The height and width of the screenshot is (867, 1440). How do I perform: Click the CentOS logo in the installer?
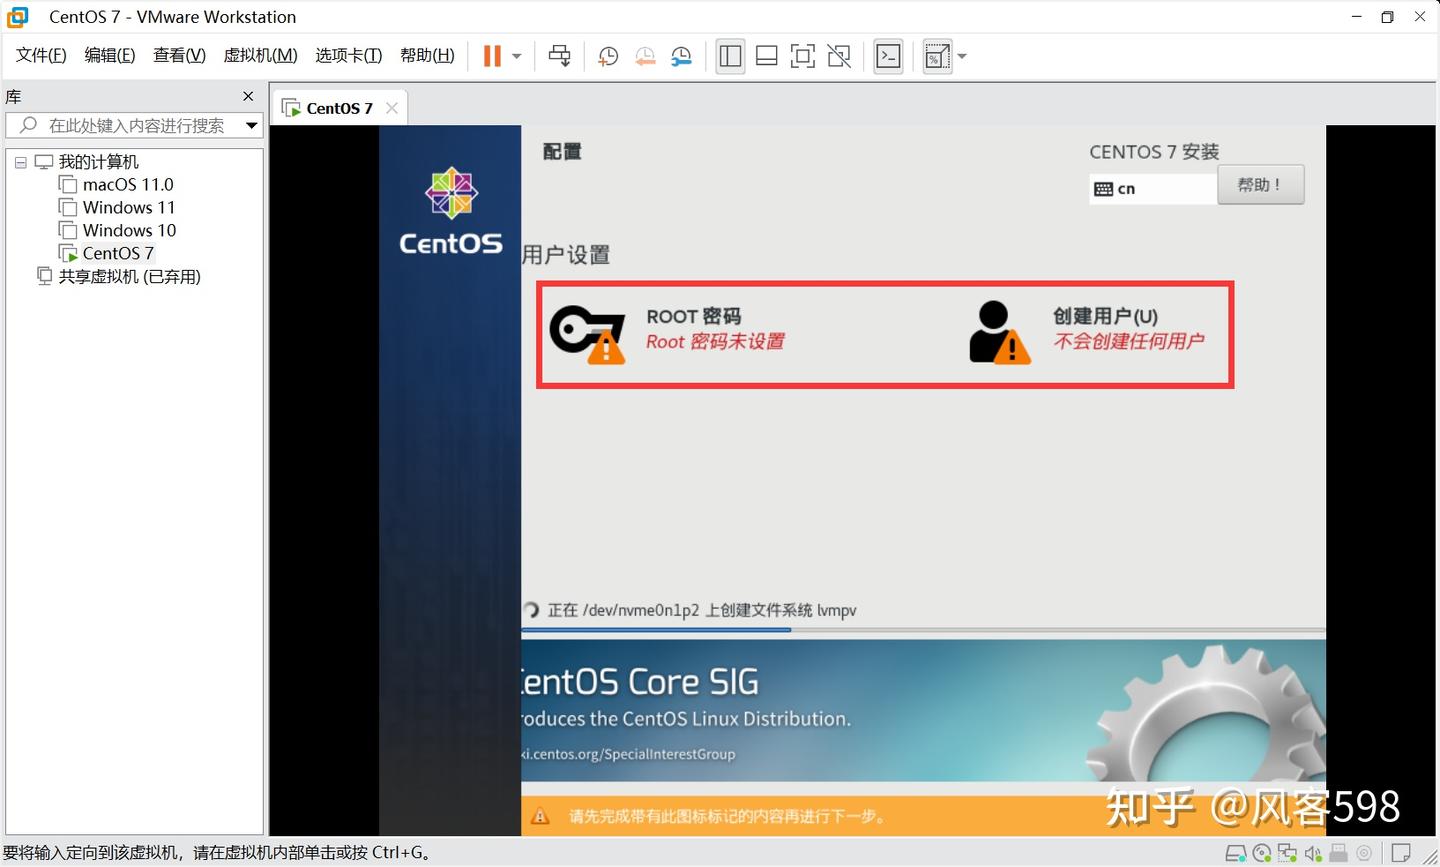pos(451,212)
